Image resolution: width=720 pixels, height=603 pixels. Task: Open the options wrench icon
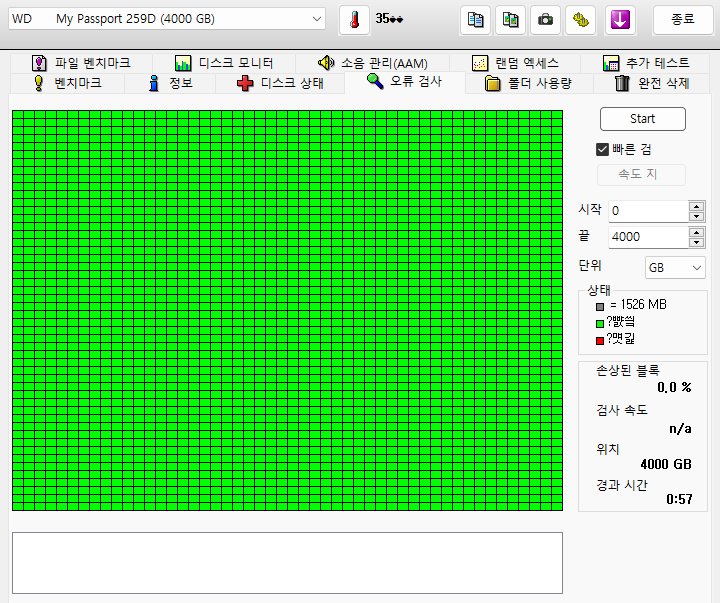[x=580, y=20]
